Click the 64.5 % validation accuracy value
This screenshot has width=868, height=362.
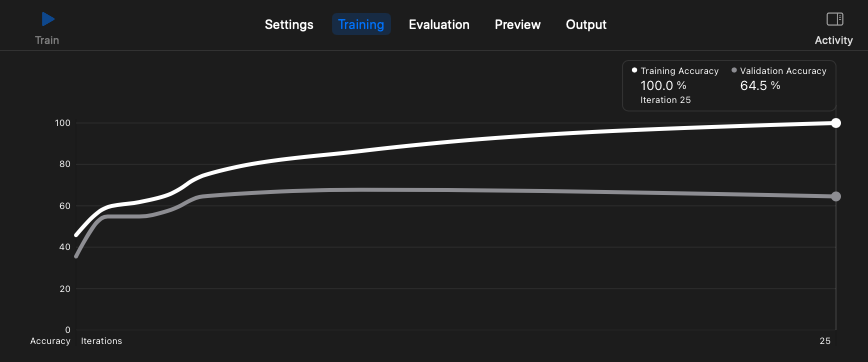[760, 85]
